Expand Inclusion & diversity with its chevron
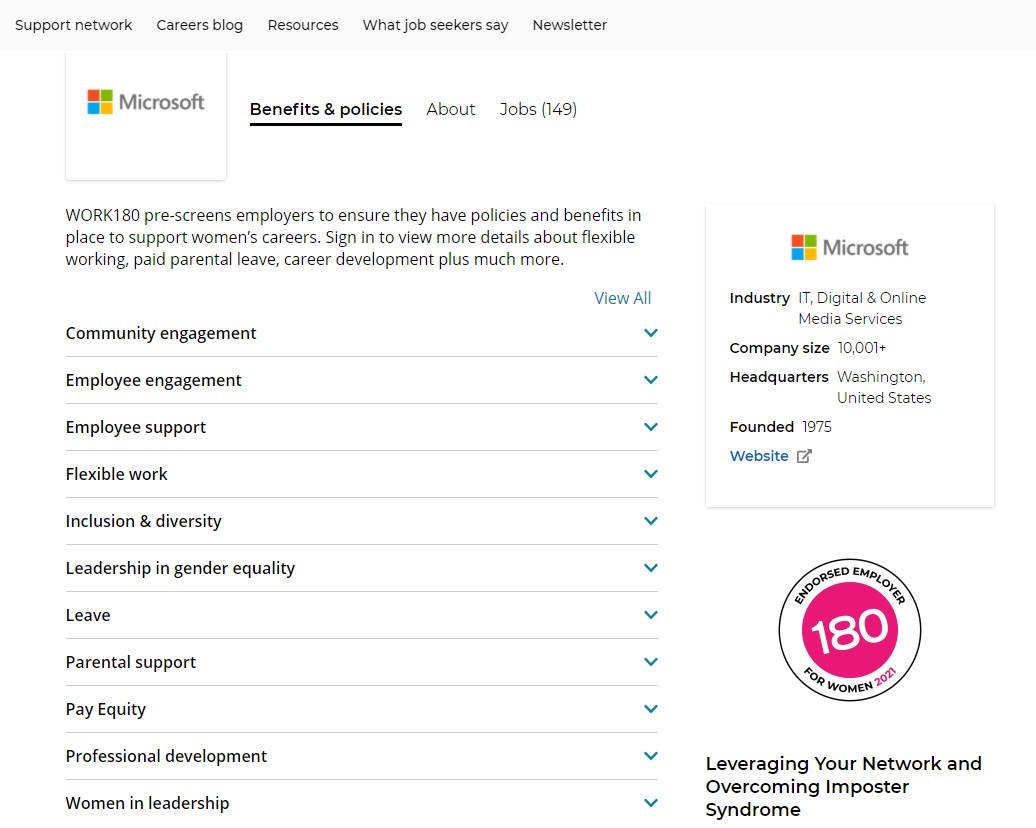This screenshot has height=828, width=1036. click(651, 521)
